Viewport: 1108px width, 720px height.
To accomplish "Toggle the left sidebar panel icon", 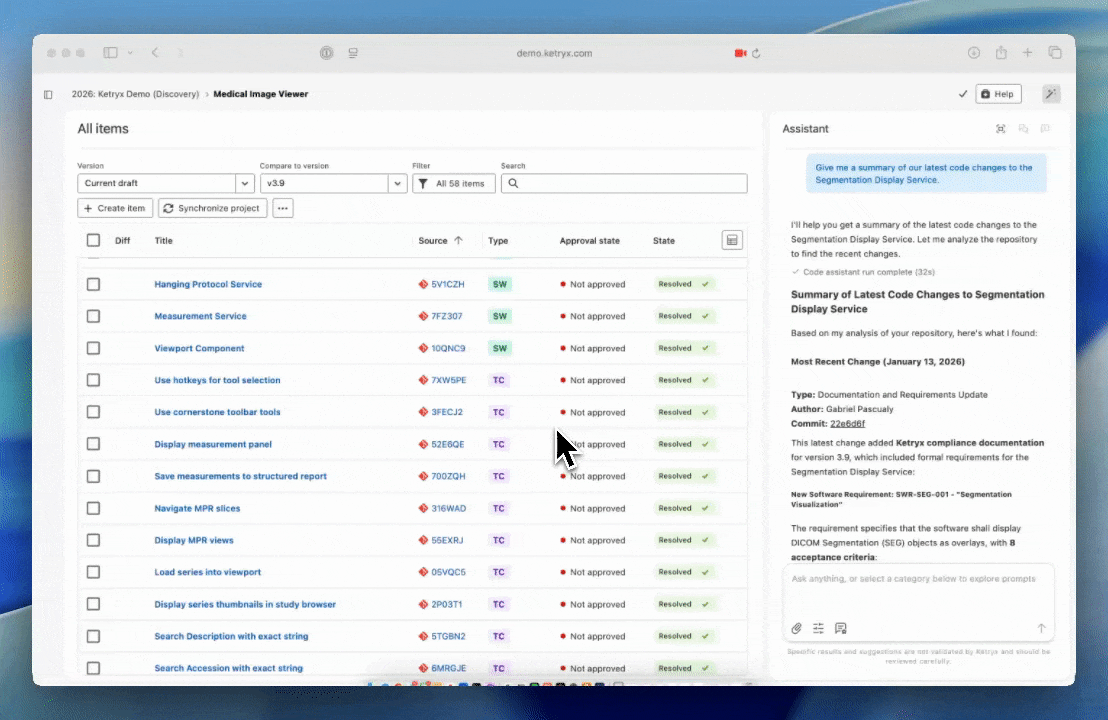I will tap(48, 95).
